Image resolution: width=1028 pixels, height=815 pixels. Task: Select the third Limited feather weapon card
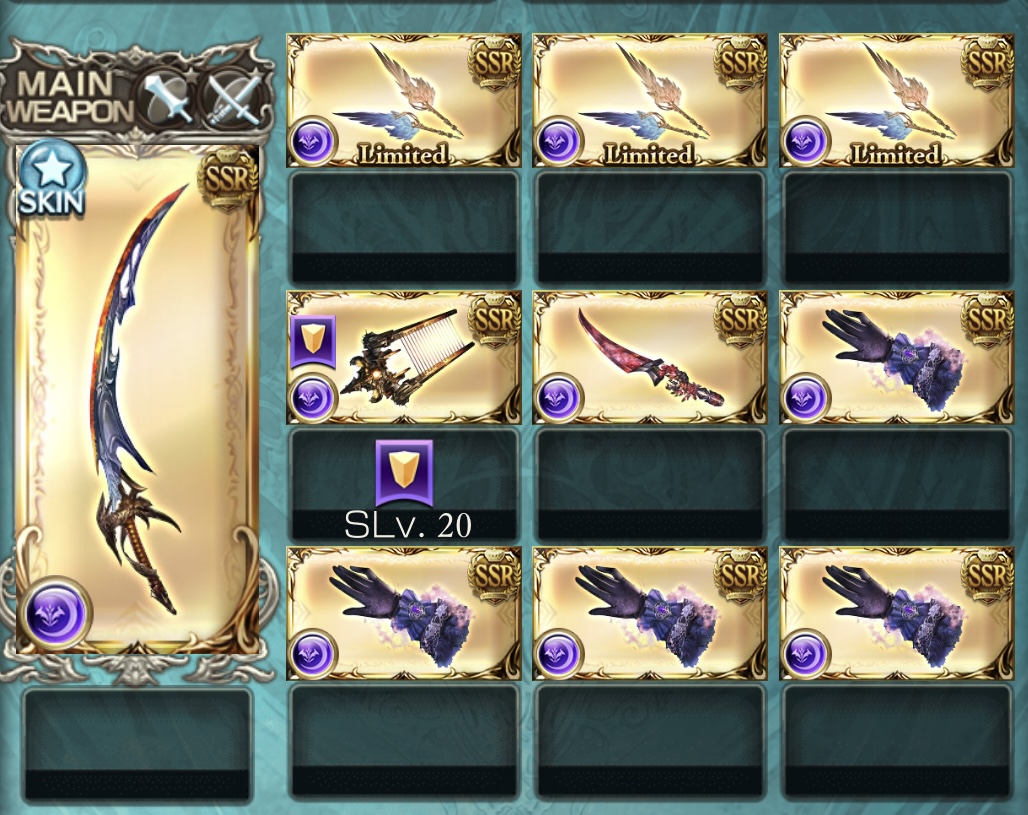point(896,100)
